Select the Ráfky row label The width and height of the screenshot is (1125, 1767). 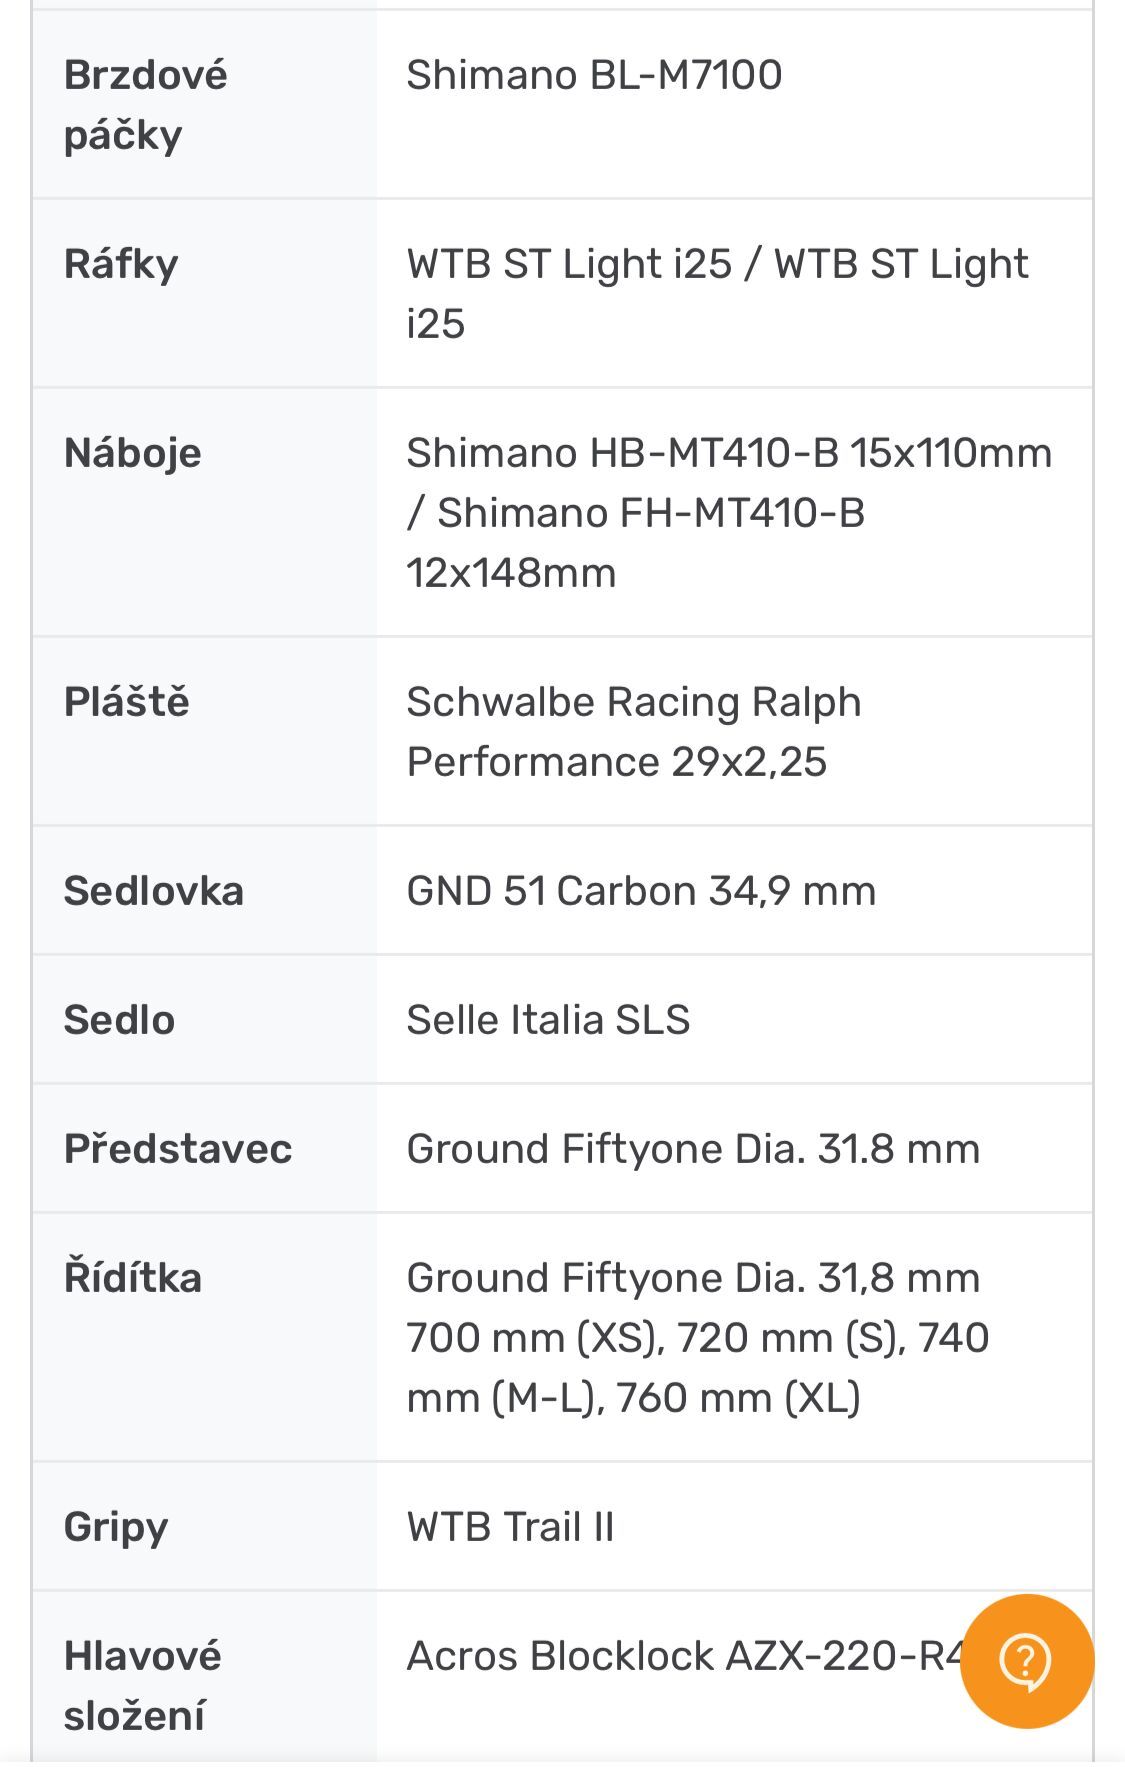coord(121,264)
